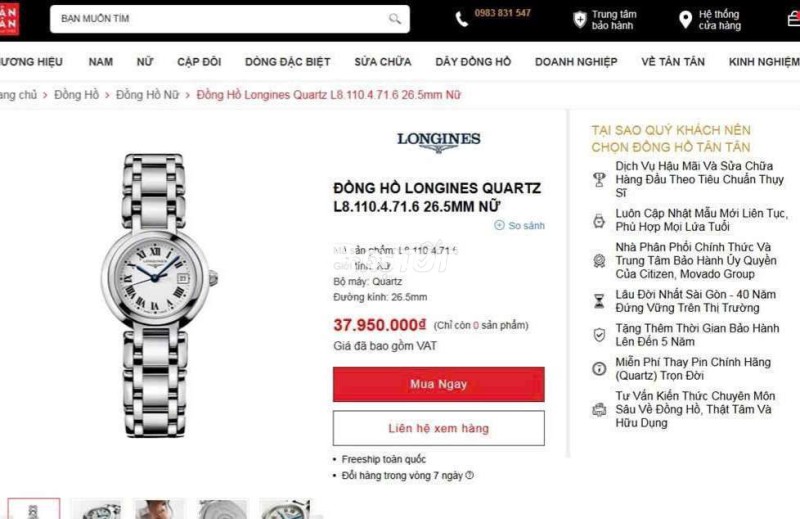The width and height of the screenshot is (800, 519).
Task: Open the NAM menu
Action: coord(101,62)
